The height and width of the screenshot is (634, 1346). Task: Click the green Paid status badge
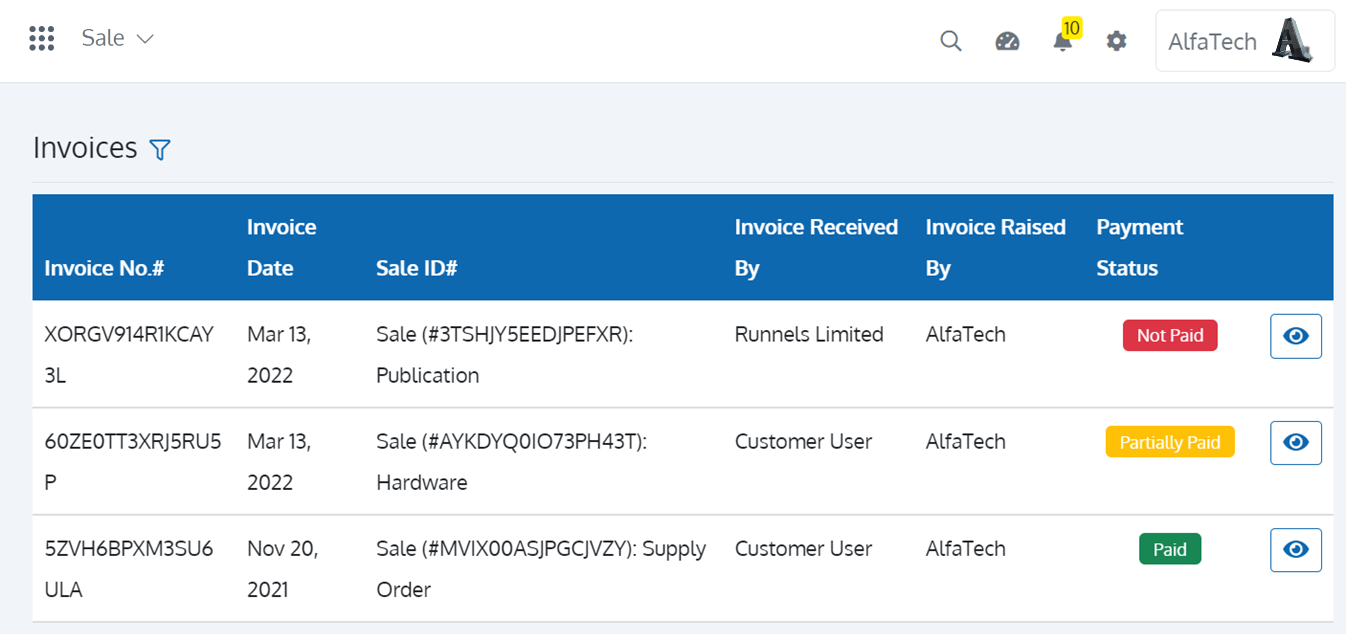pos(1170,549)
